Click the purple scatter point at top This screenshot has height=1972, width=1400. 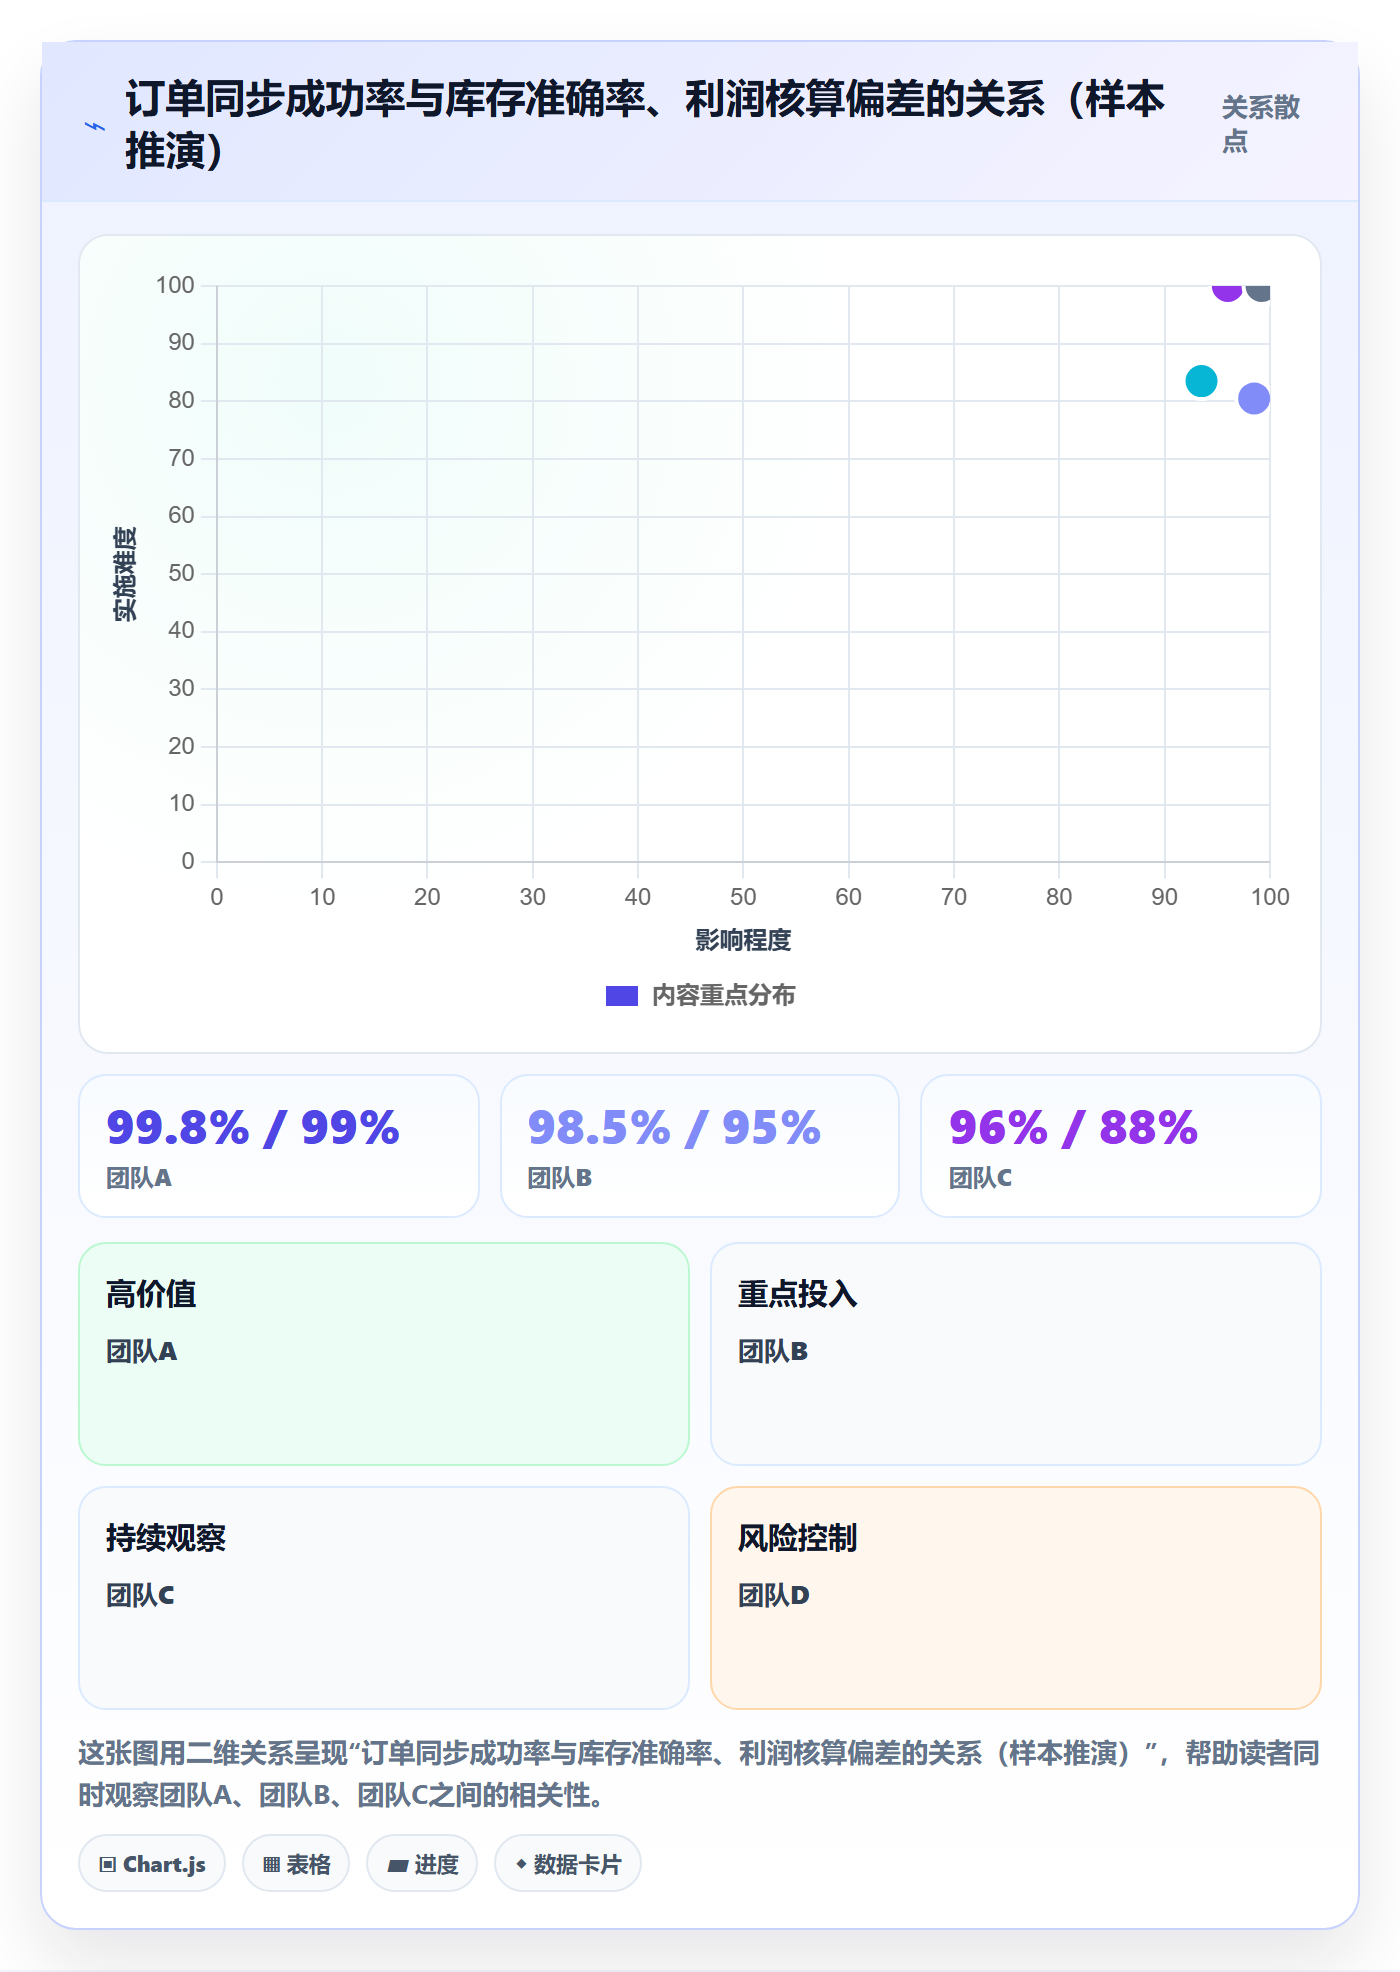pos(1227,290)
